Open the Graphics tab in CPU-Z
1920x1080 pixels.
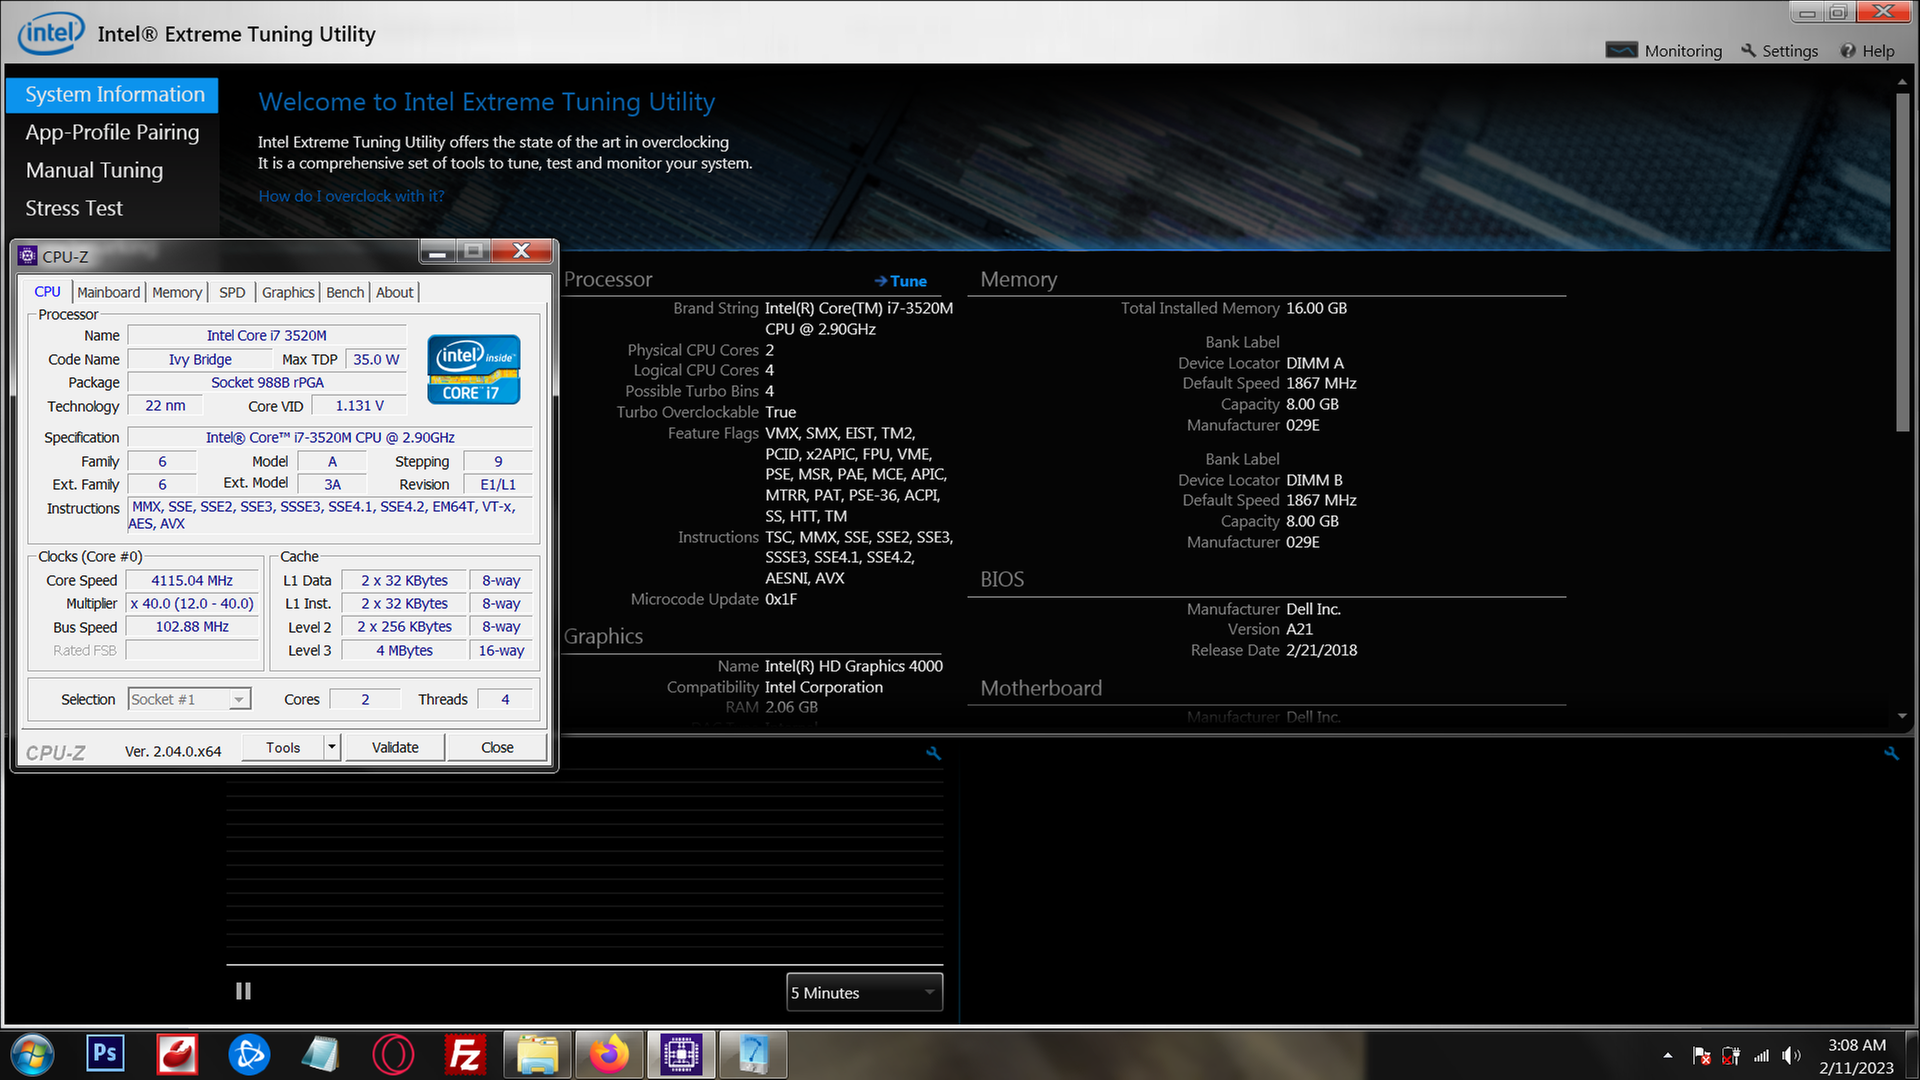(x=288, y=292)
